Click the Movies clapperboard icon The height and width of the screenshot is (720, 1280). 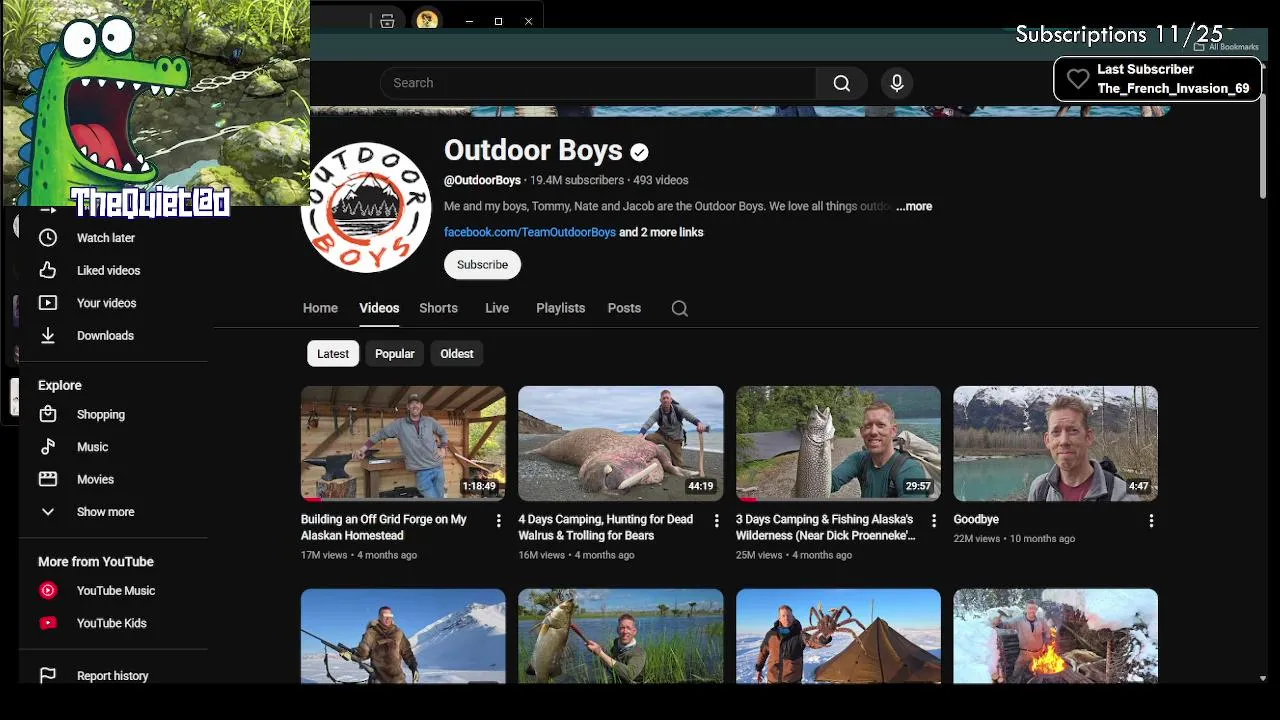48,479
